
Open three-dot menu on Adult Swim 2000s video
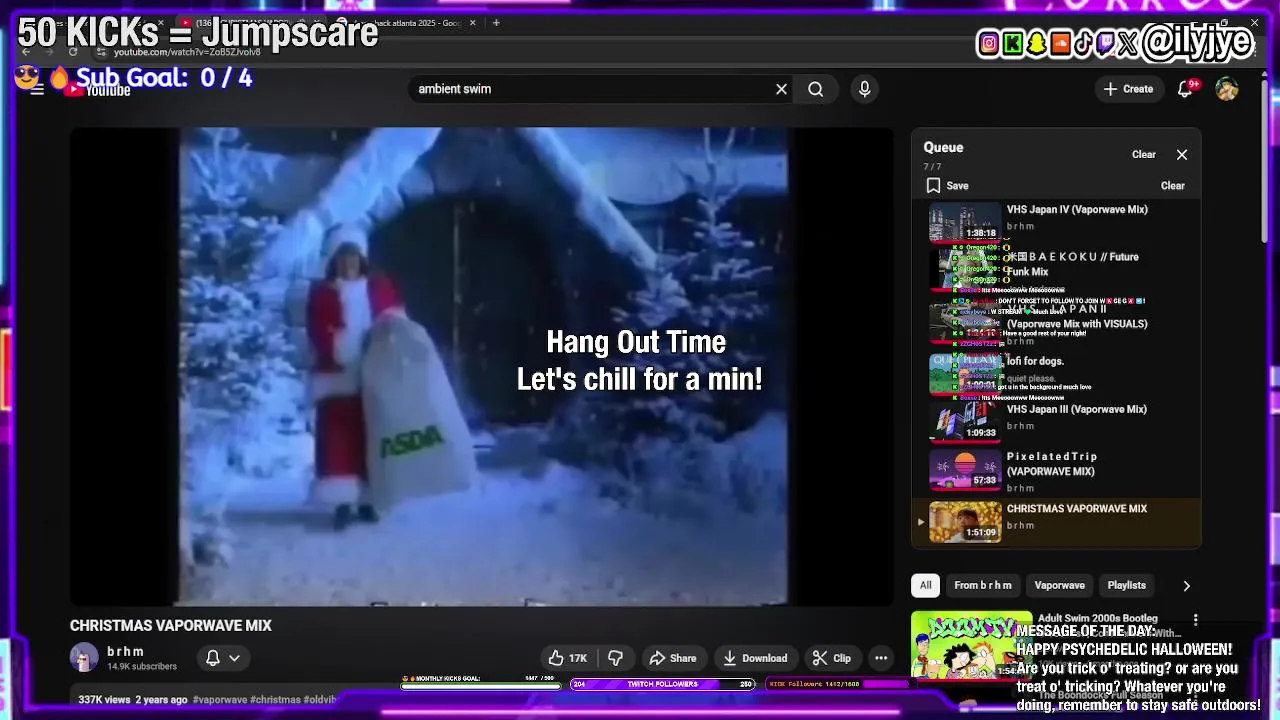(1195, 620)
